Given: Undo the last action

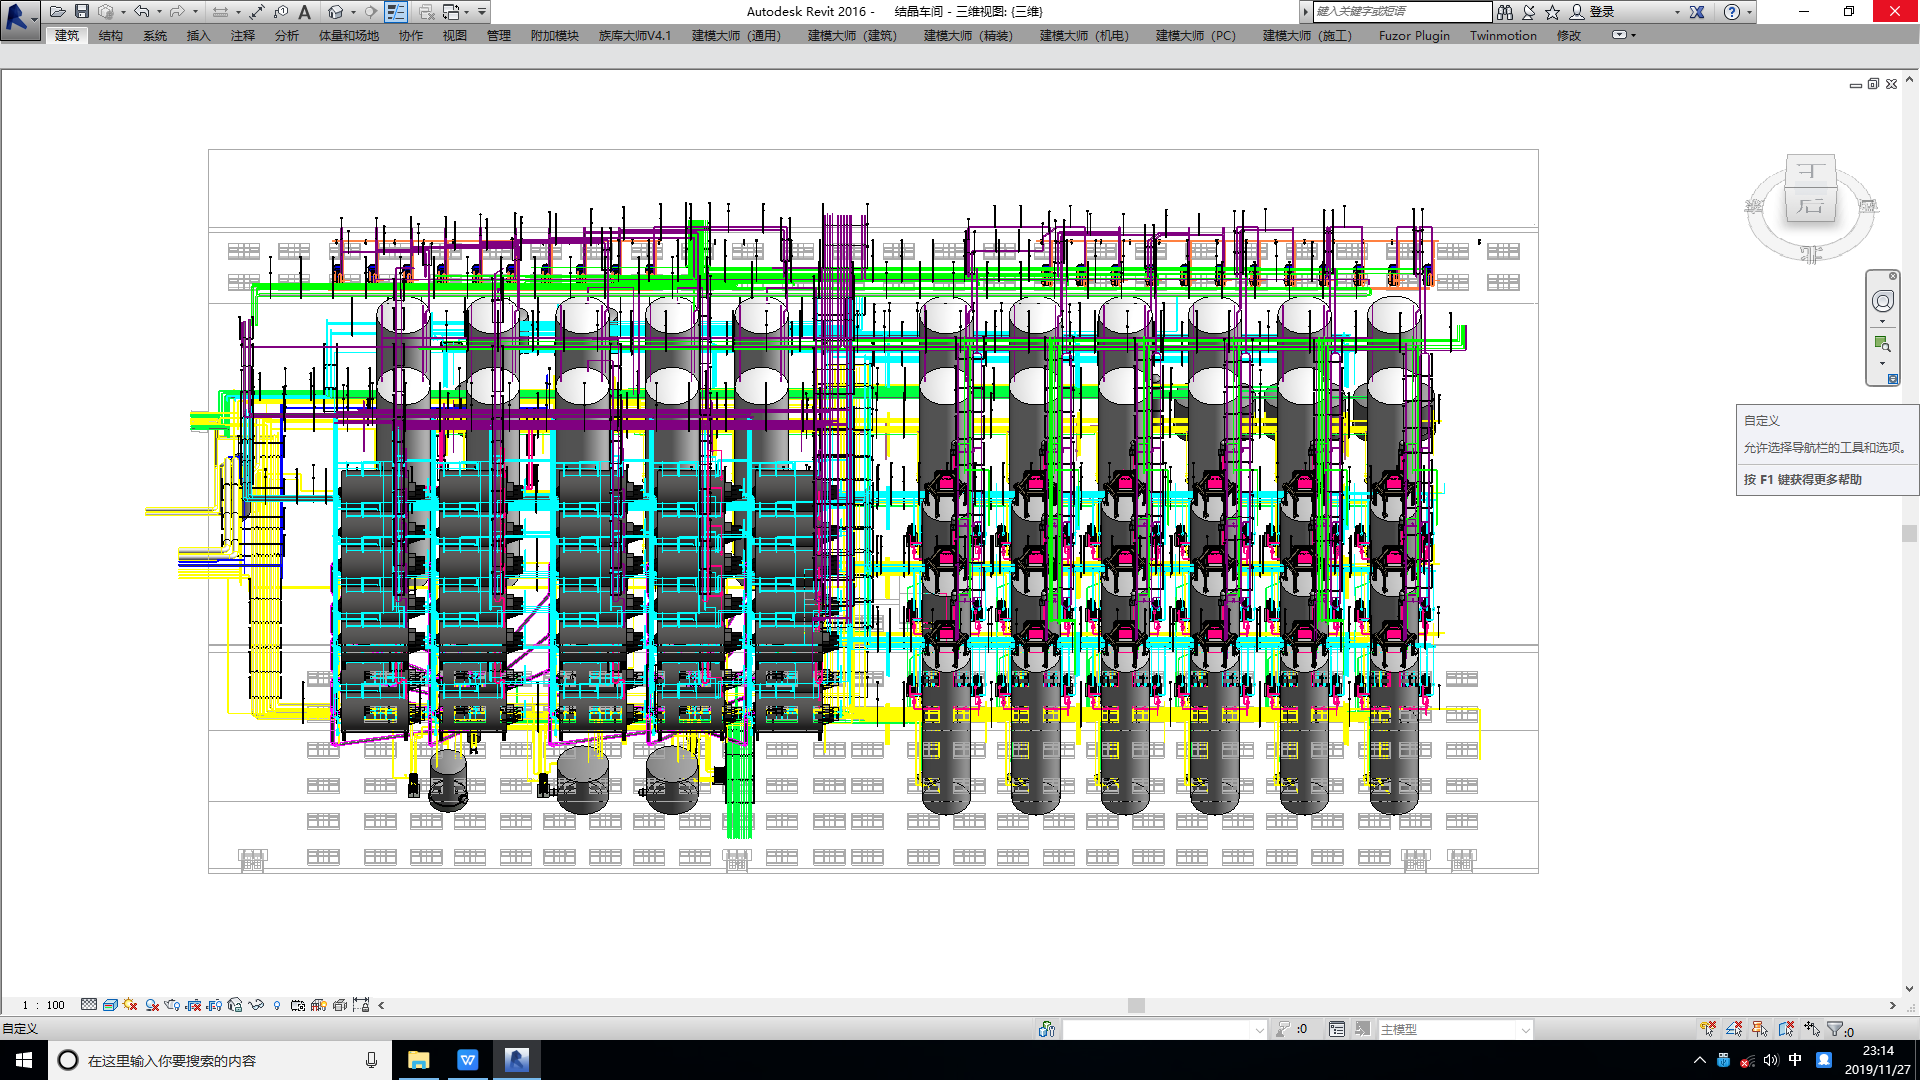Looking at the screenshot, I should 142,12.
